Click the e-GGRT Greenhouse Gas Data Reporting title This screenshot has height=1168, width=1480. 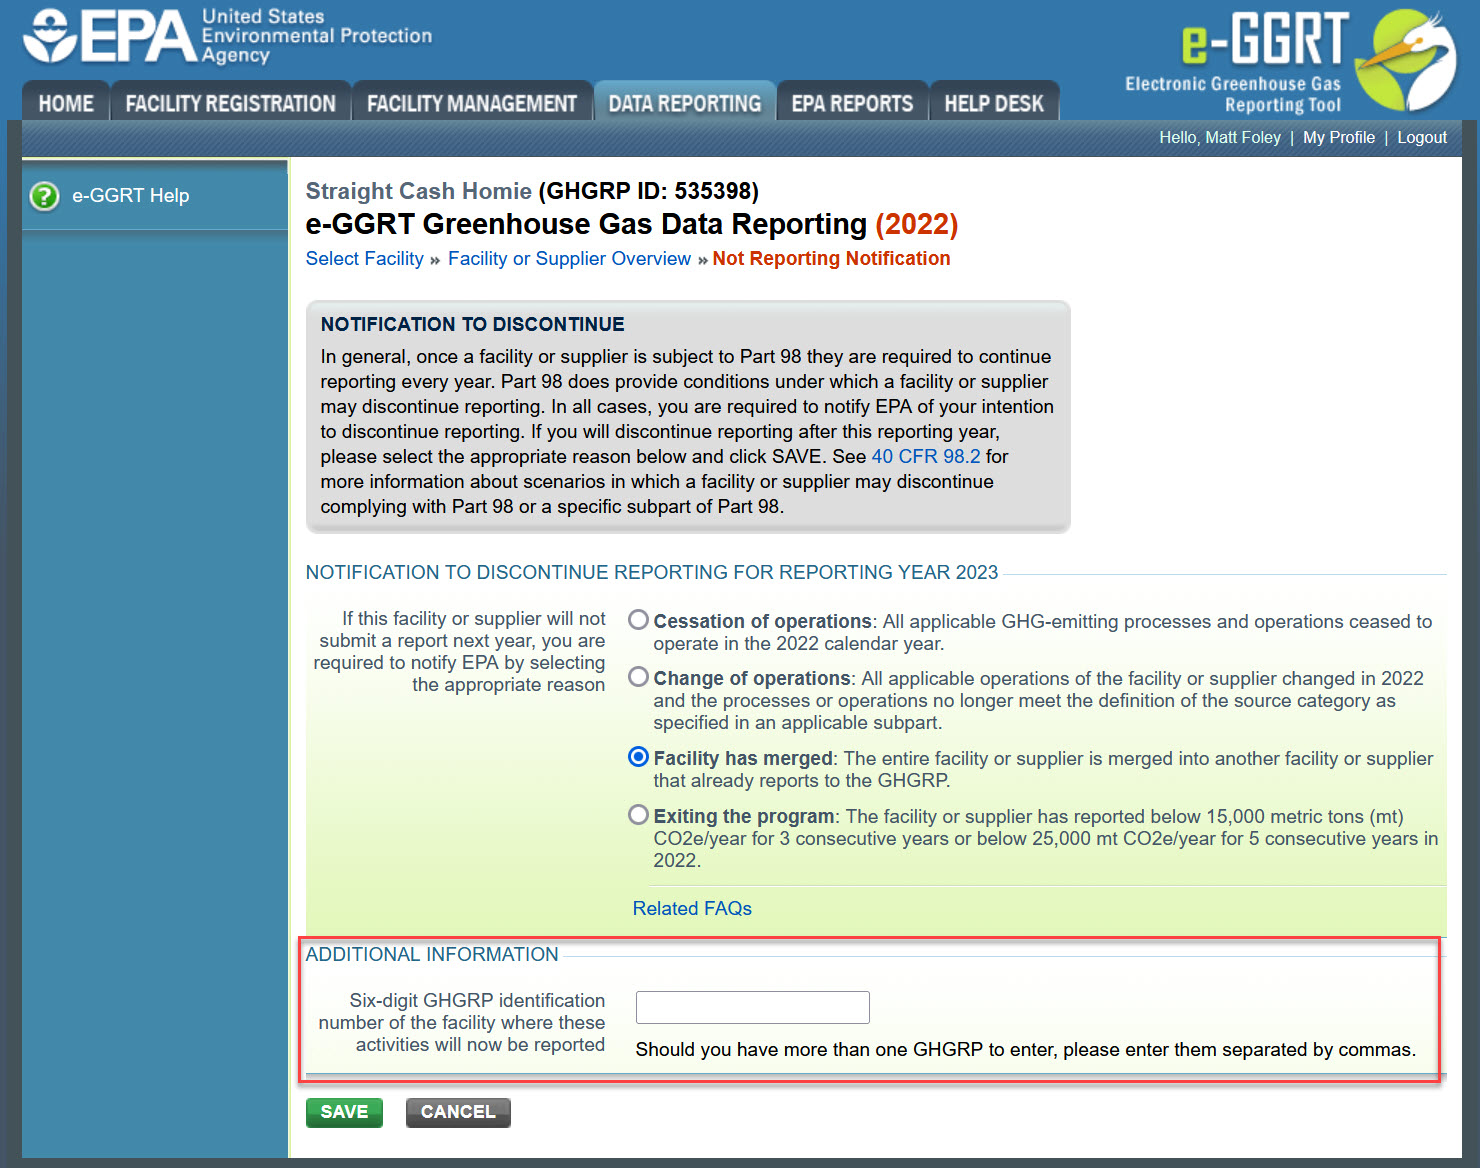(587, 224)
